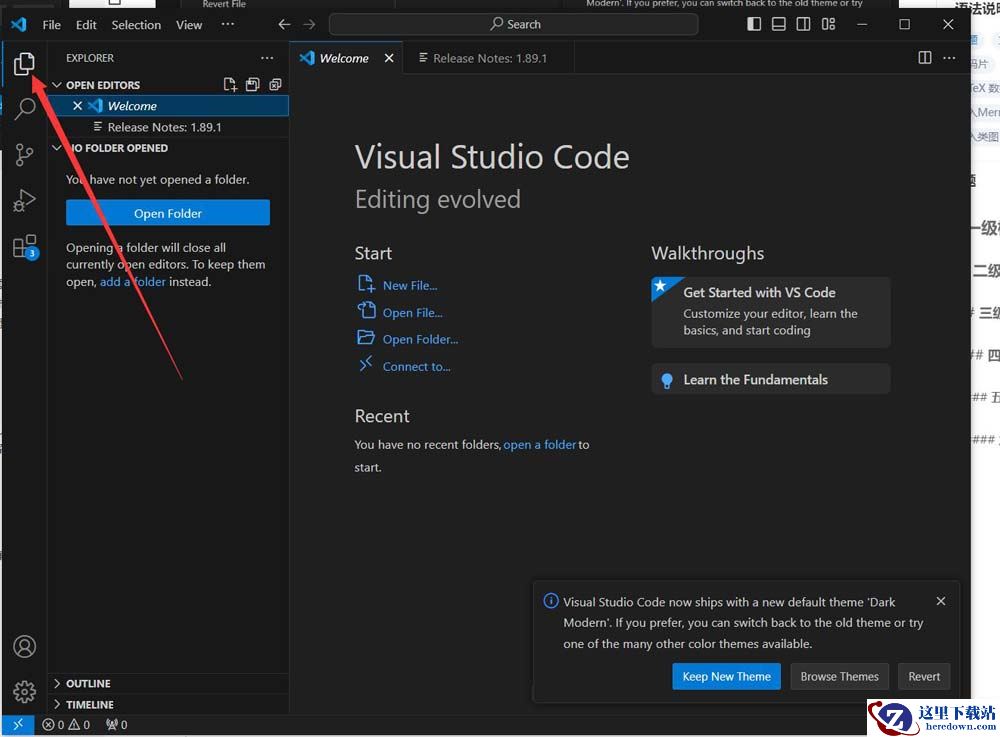Open the Selection menu
The image size is (1000, 737).
point(136,25)
